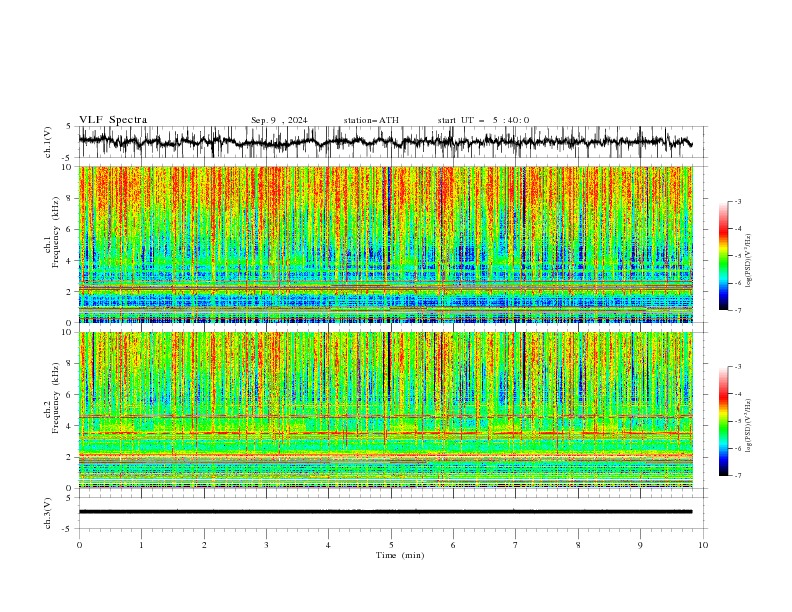Click the ch.1 'Frequency (kHz)' axis label
This screenshot has height=612, width=792.
click(55, 233)
